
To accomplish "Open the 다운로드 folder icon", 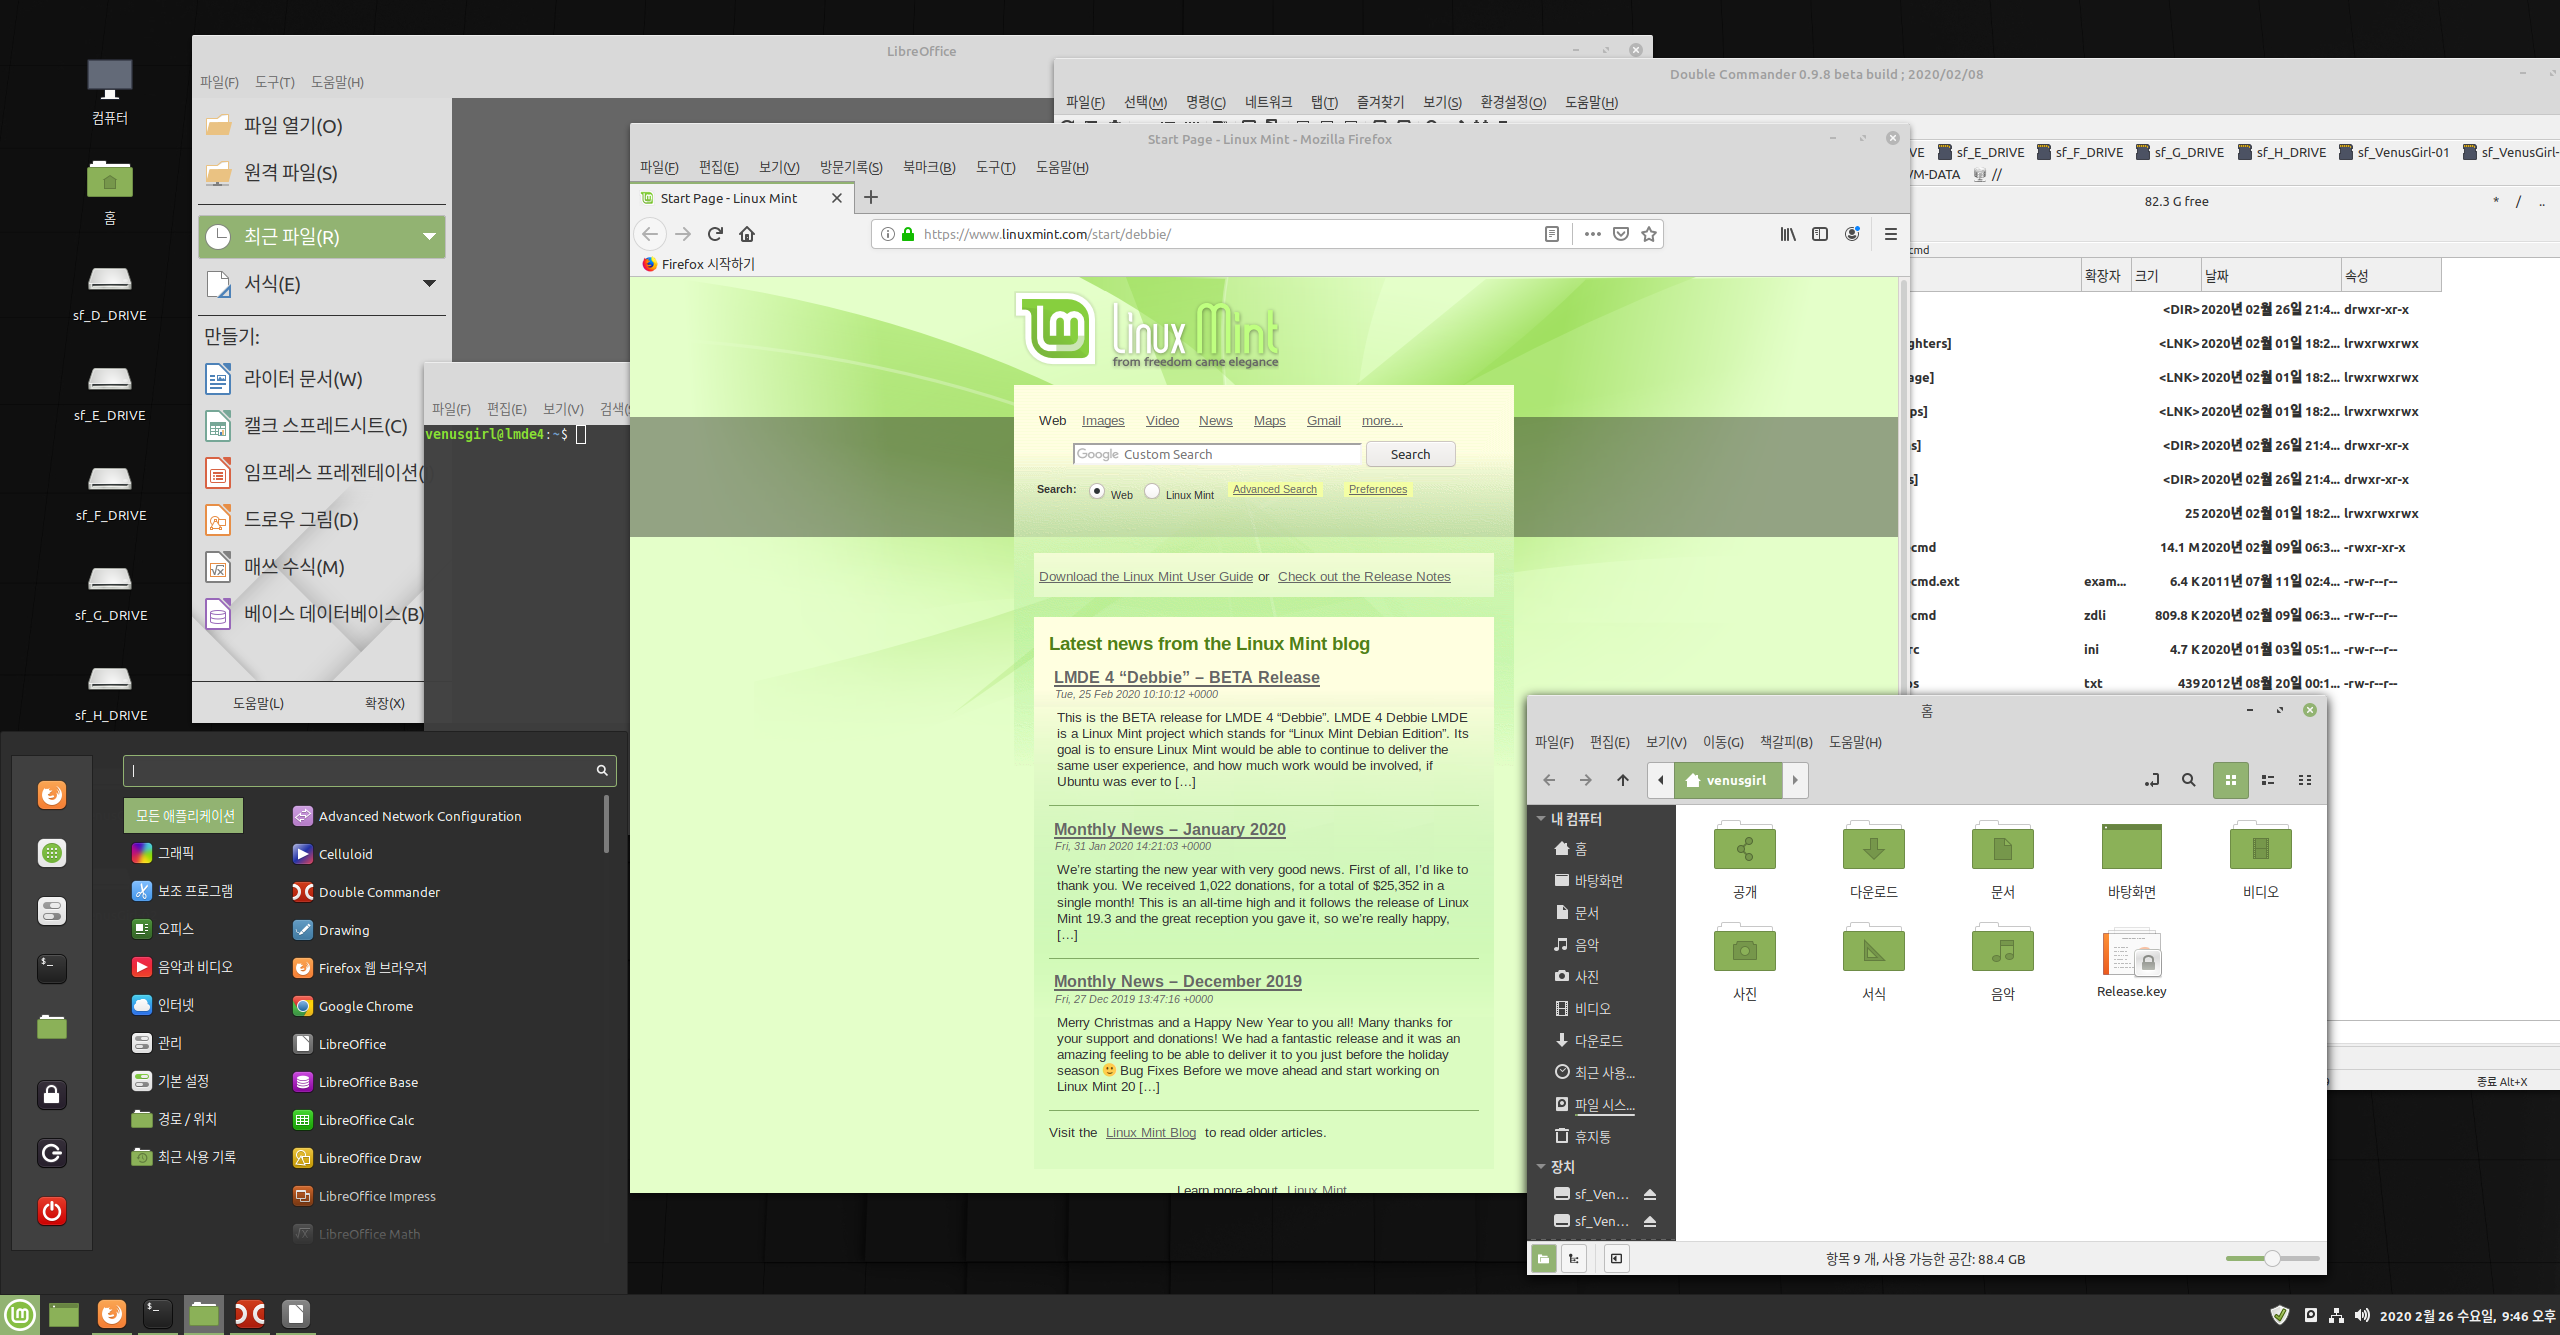I will click(1873, 848).
